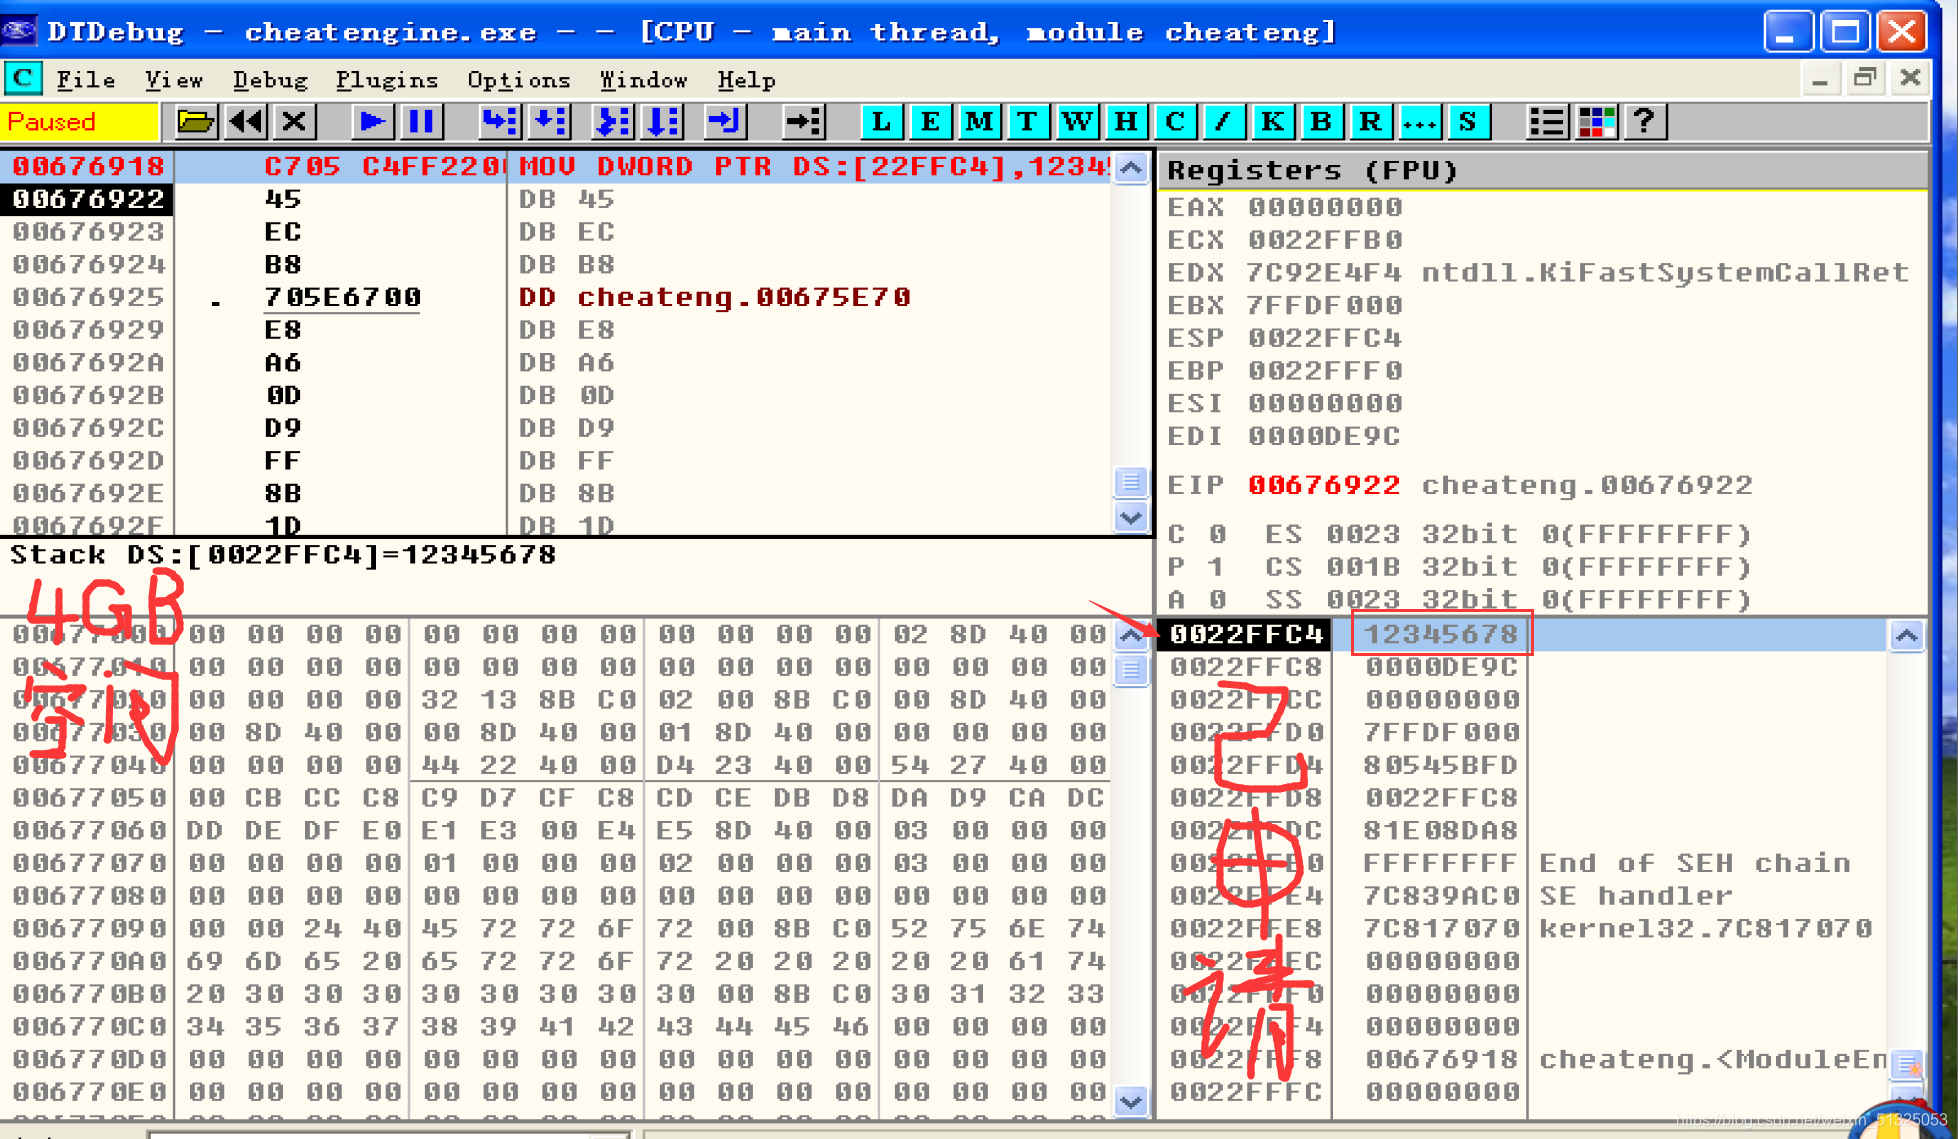
Task: Select stack address 0022FFC8 row
Action: pos(1522,667)
